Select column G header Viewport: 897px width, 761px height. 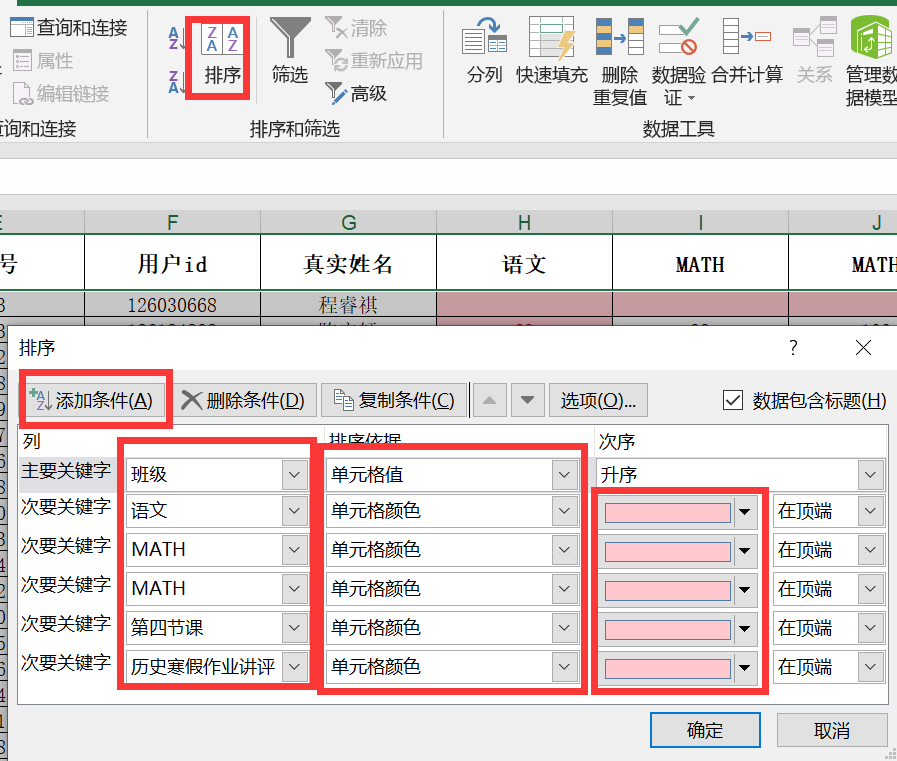pos(348,222)
